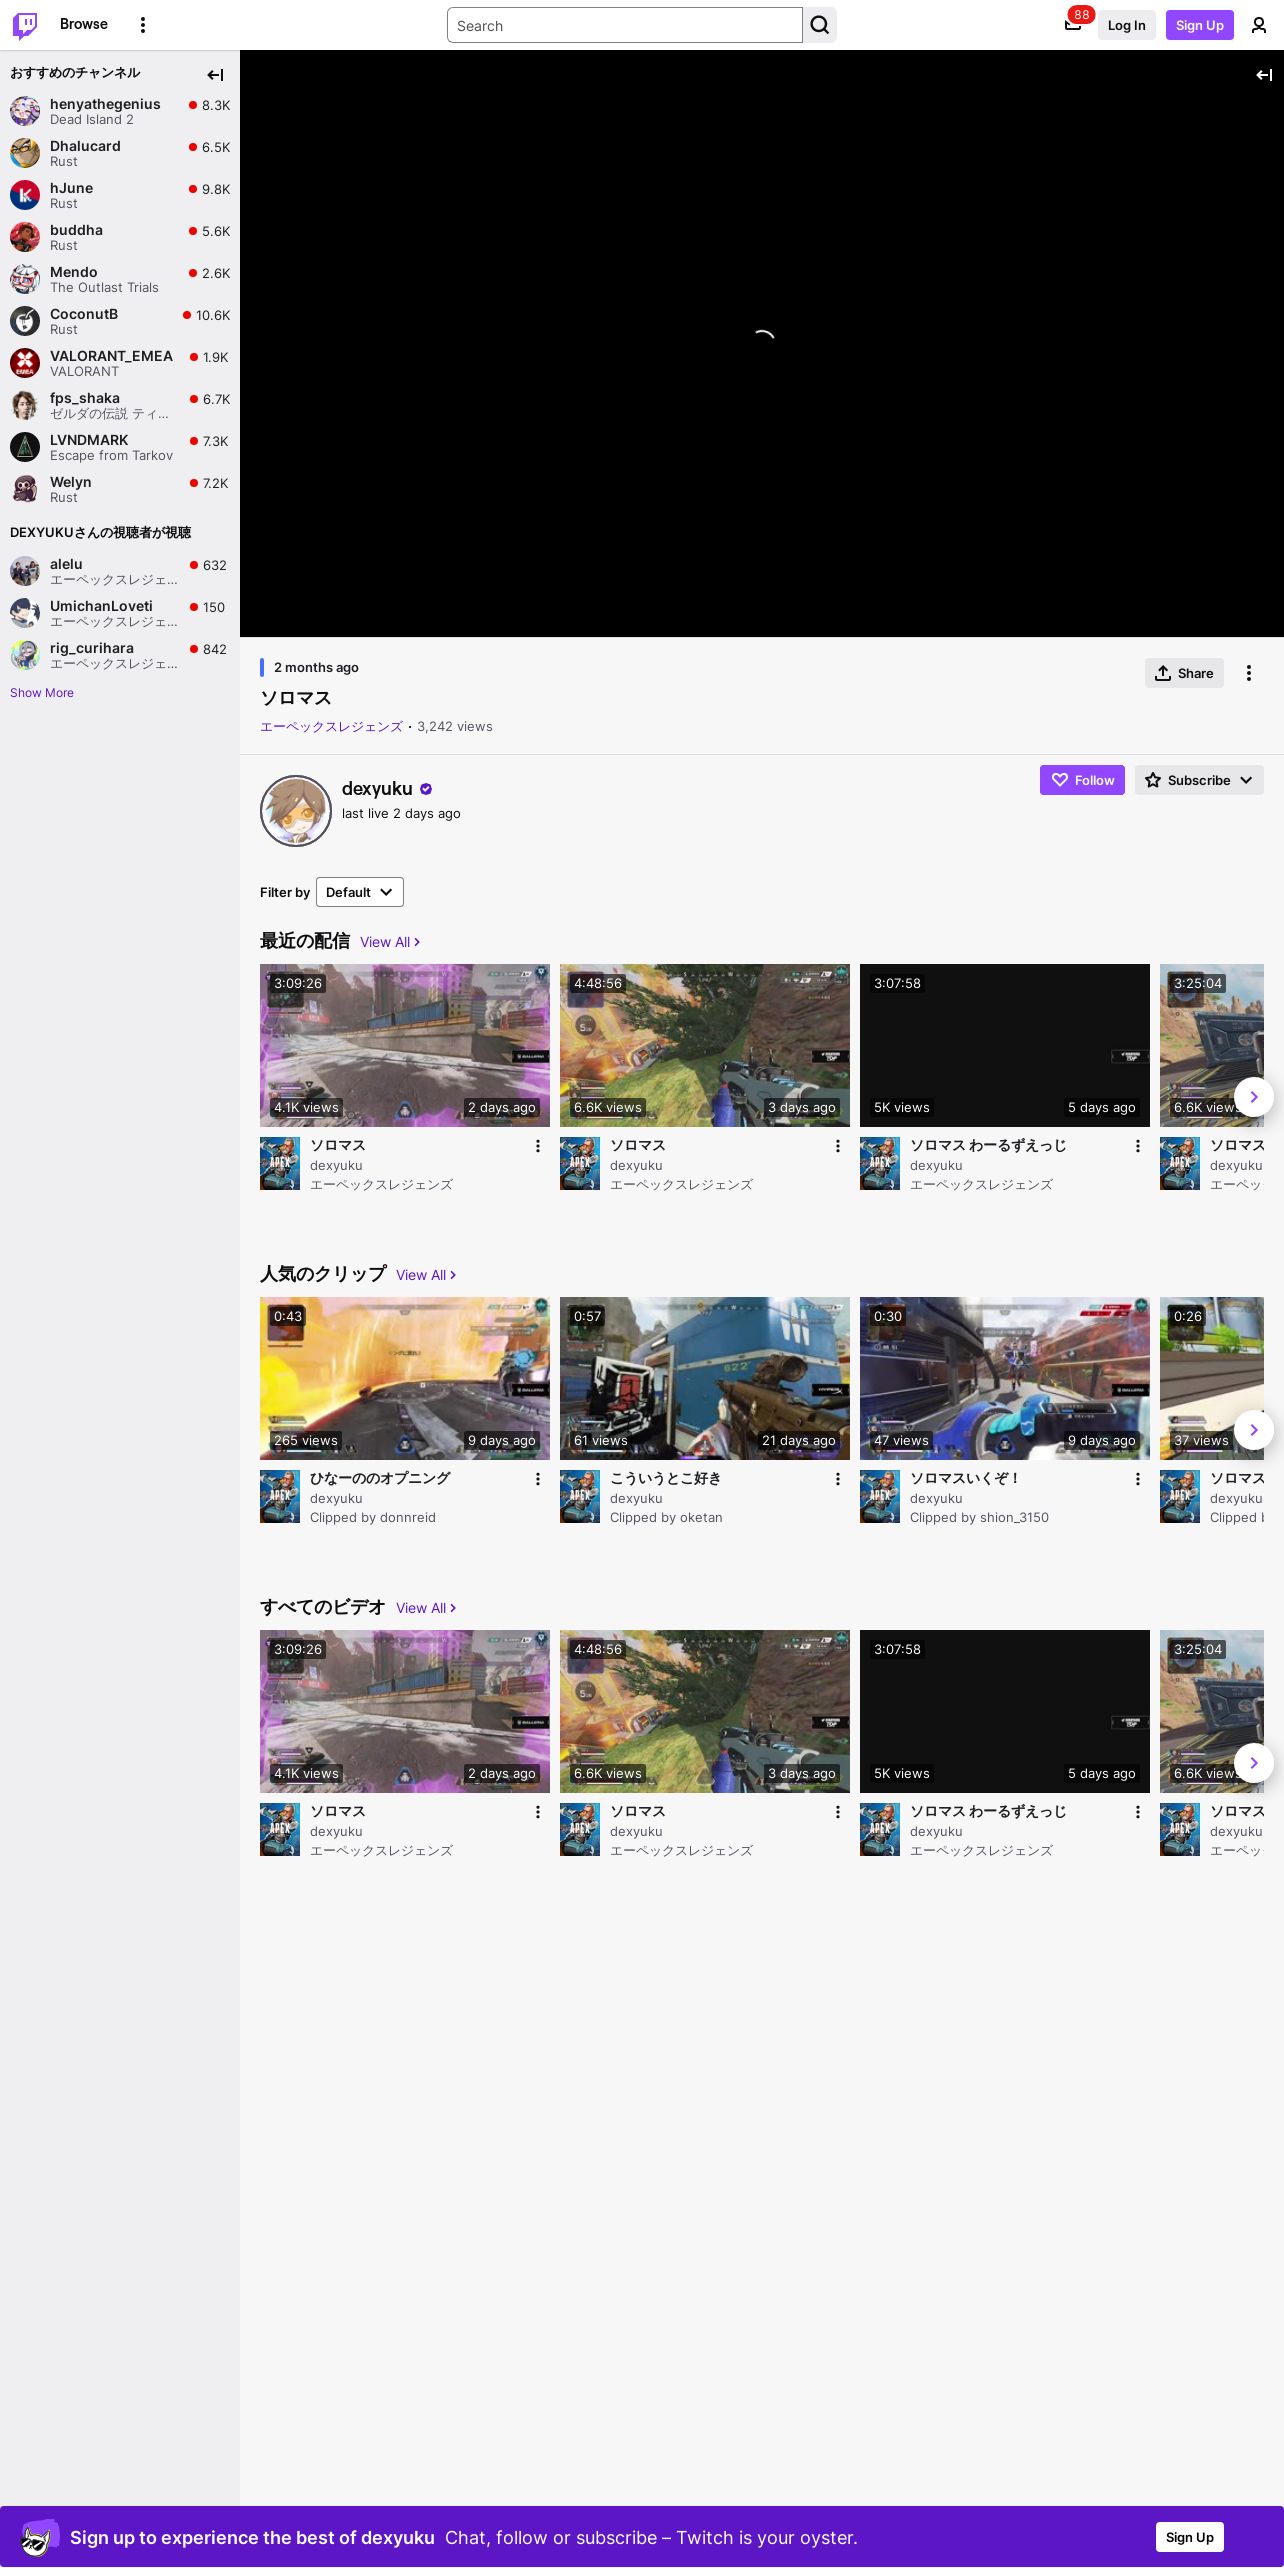Next arrow in 最近の配信 carousel

point(1254,1097)
